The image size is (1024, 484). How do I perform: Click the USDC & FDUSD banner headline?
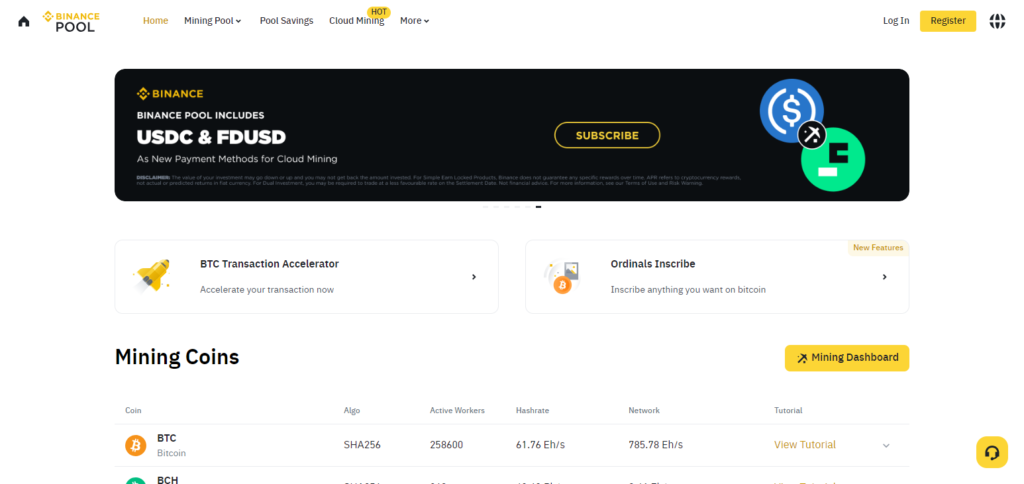click(x=212, y=138)
